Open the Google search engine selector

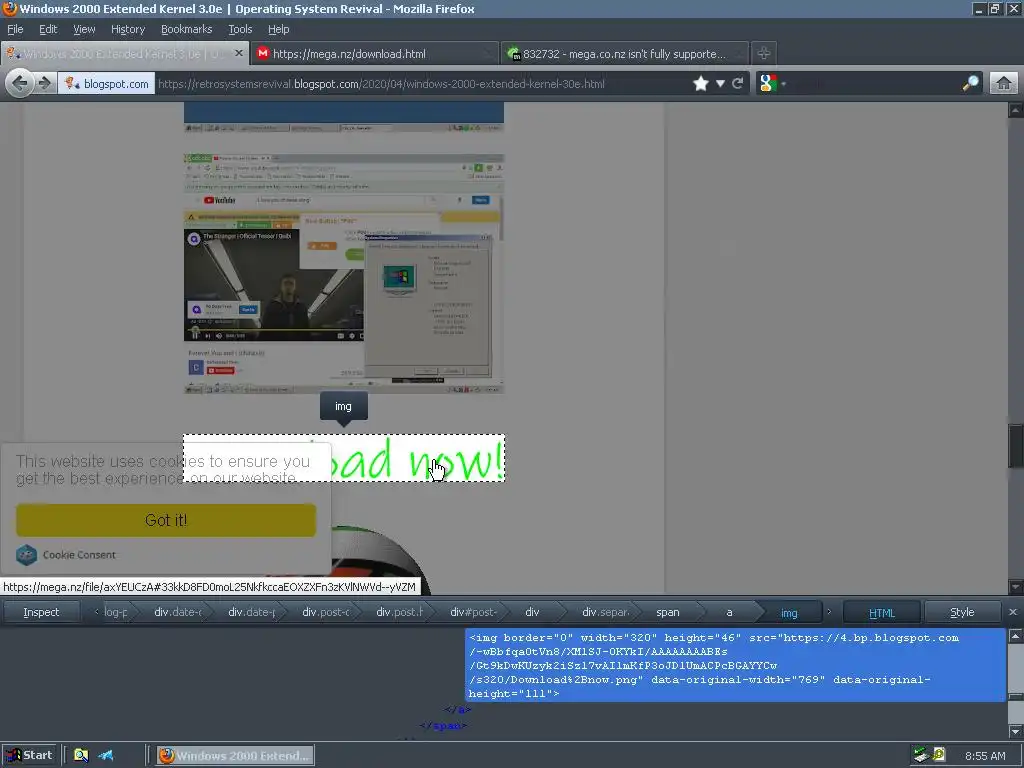point(773,84)
